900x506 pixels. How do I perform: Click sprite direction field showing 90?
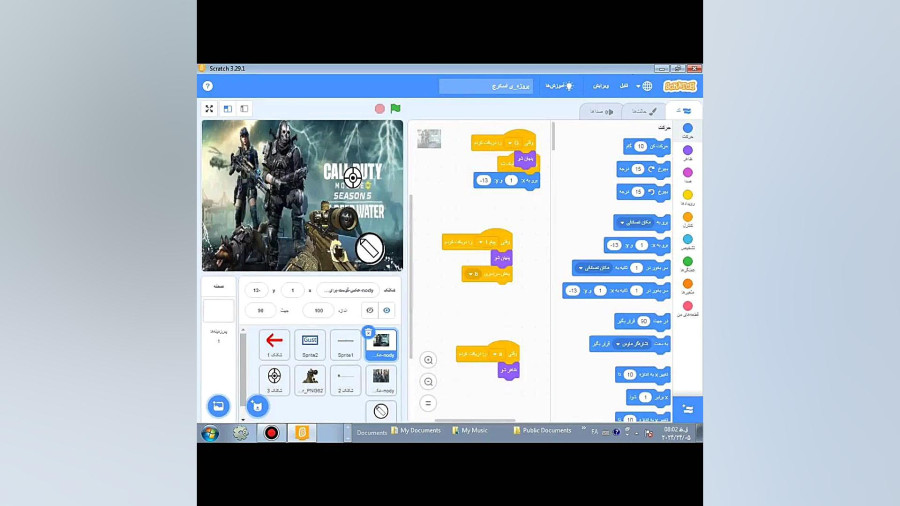click(x=261, y=310)
